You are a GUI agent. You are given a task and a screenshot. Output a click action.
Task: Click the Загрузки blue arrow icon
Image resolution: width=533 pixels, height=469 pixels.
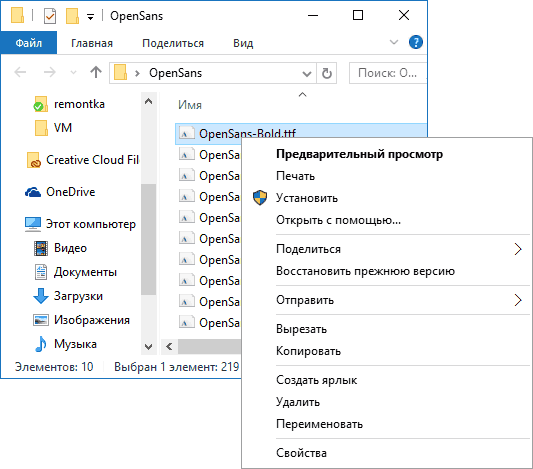[x=41, y=296]
